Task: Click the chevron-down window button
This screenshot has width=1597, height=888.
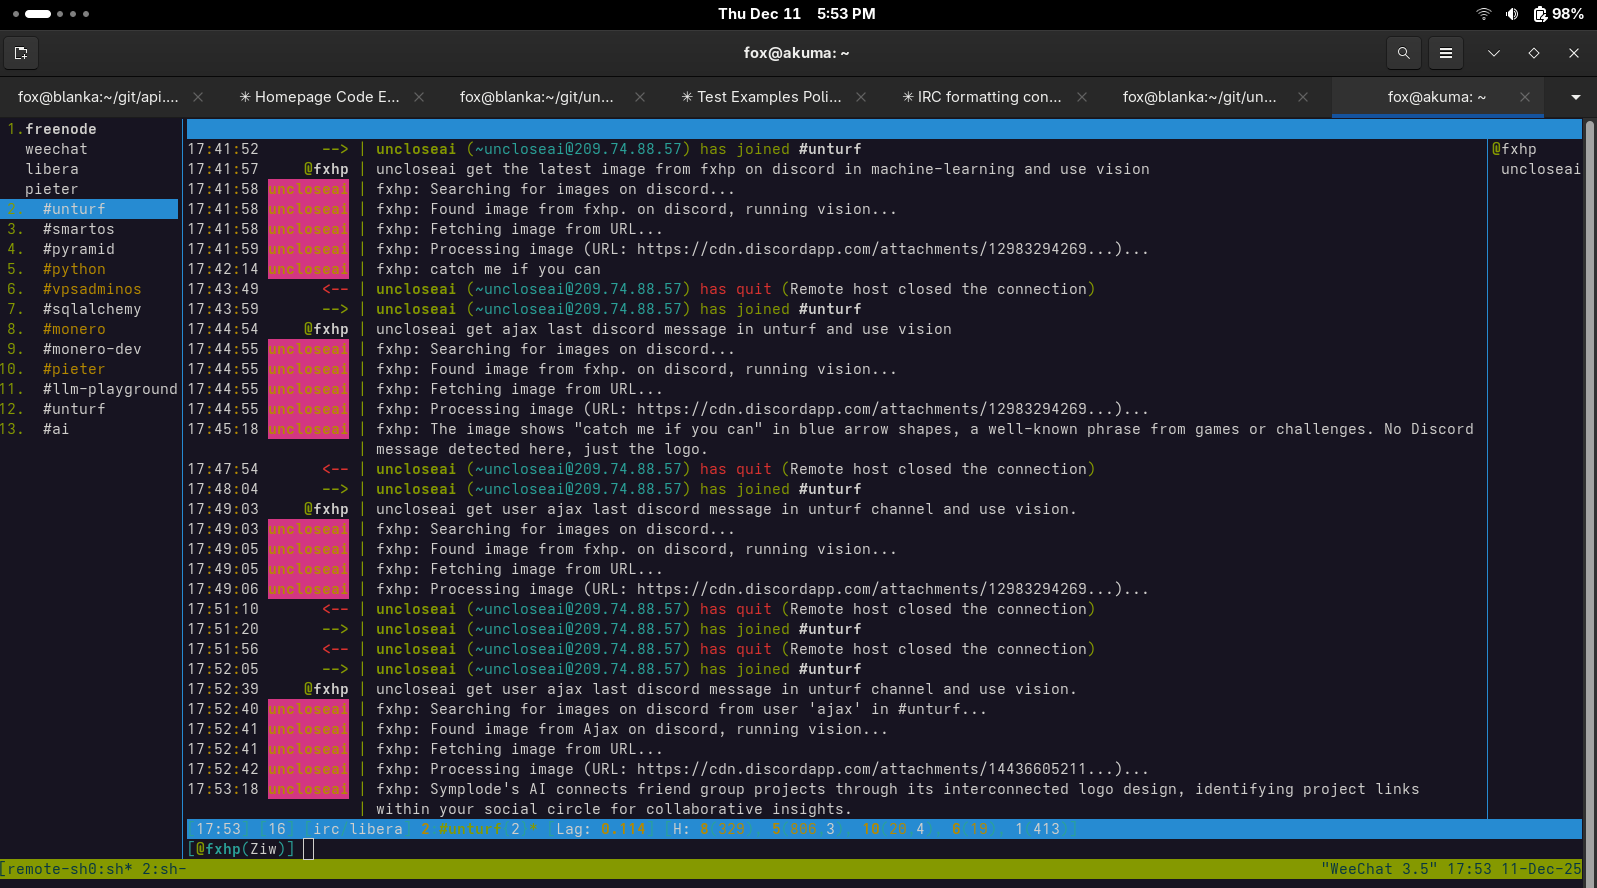Action: pos(1494,53)
